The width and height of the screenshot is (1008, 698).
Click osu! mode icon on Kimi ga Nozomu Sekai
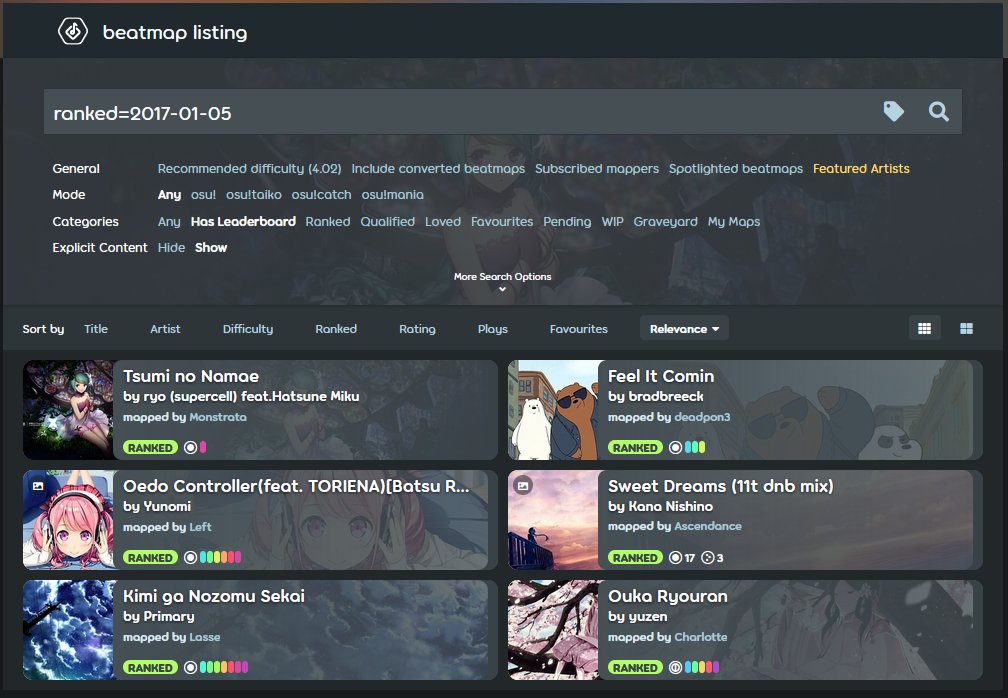[x=190, y=667]
